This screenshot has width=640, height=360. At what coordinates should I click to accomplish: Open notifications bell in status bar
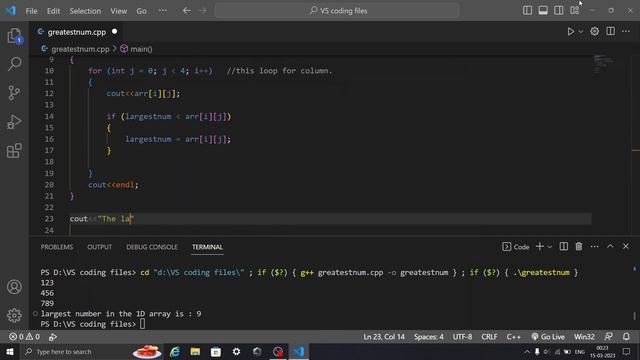(626, 337)
